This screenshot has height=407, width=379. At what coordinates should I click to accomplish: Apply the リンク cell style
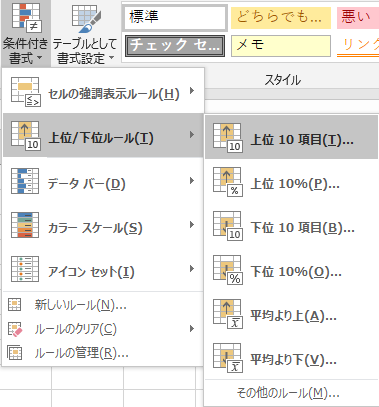tap(358, 46)
